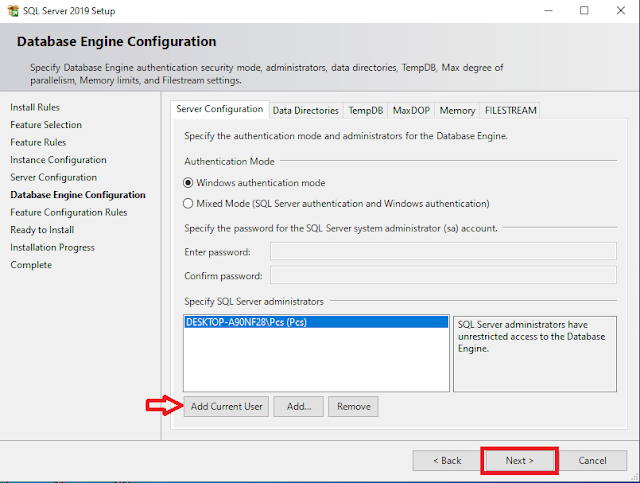Open the Data Directories tab
This screenshot has height=483, width=640.
(x=306, y=111)
